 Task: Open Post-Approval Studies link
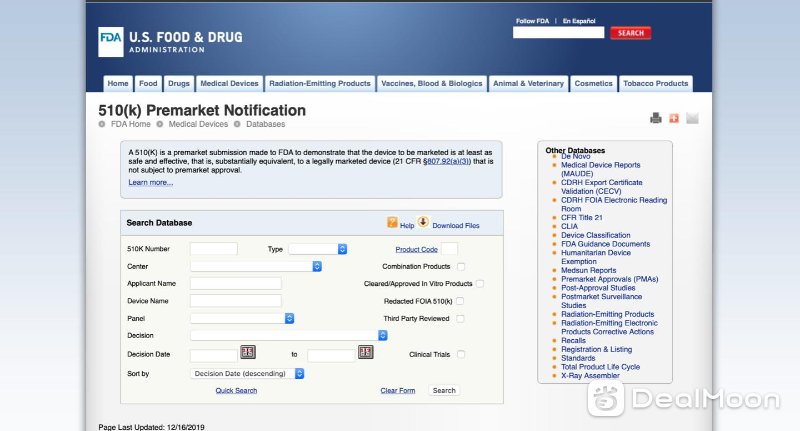[598, 288]
